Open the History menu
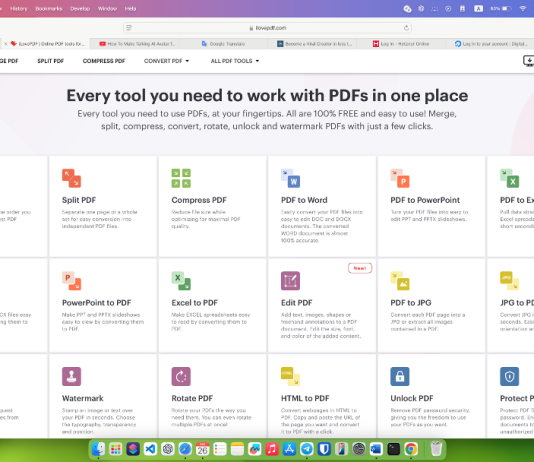This screenshot has width=534, height=462. pos(19,9)
